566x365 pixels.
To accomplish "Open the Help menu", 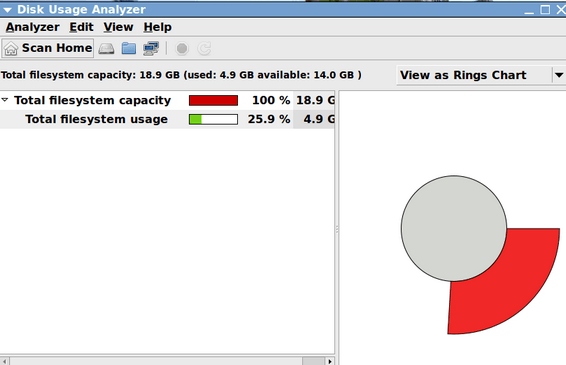I will click(157, 27).
